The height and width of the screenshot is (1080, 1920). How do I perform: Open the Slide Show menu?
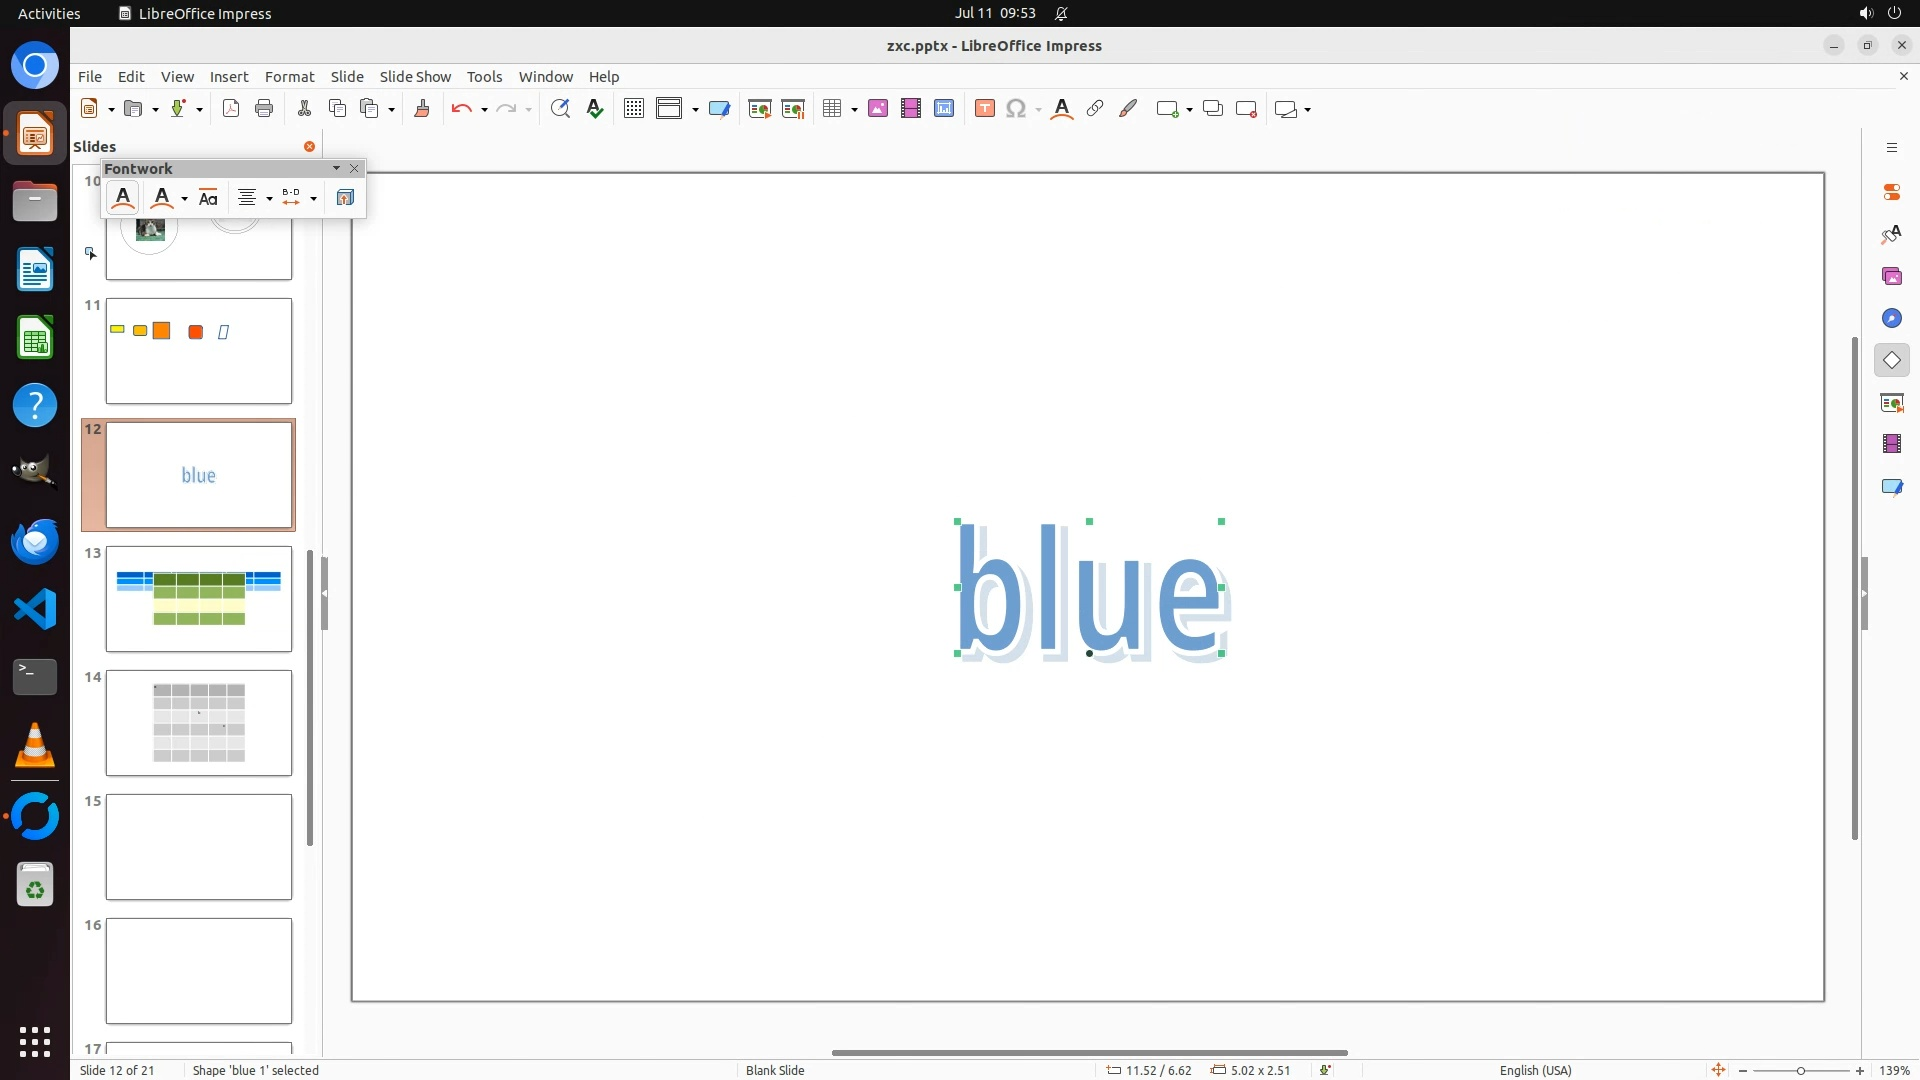pos(415,77)
